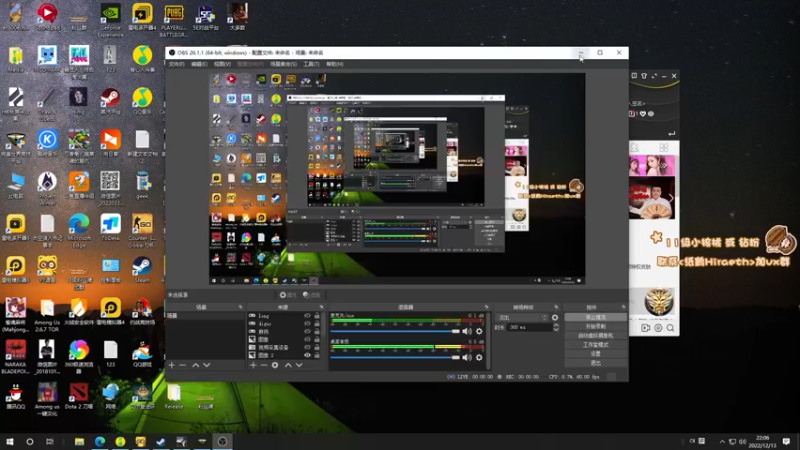Screen dimensions: 800x450
Task: Toggle lock on the 图像 2 source
Action: click(x=317, y=355)
